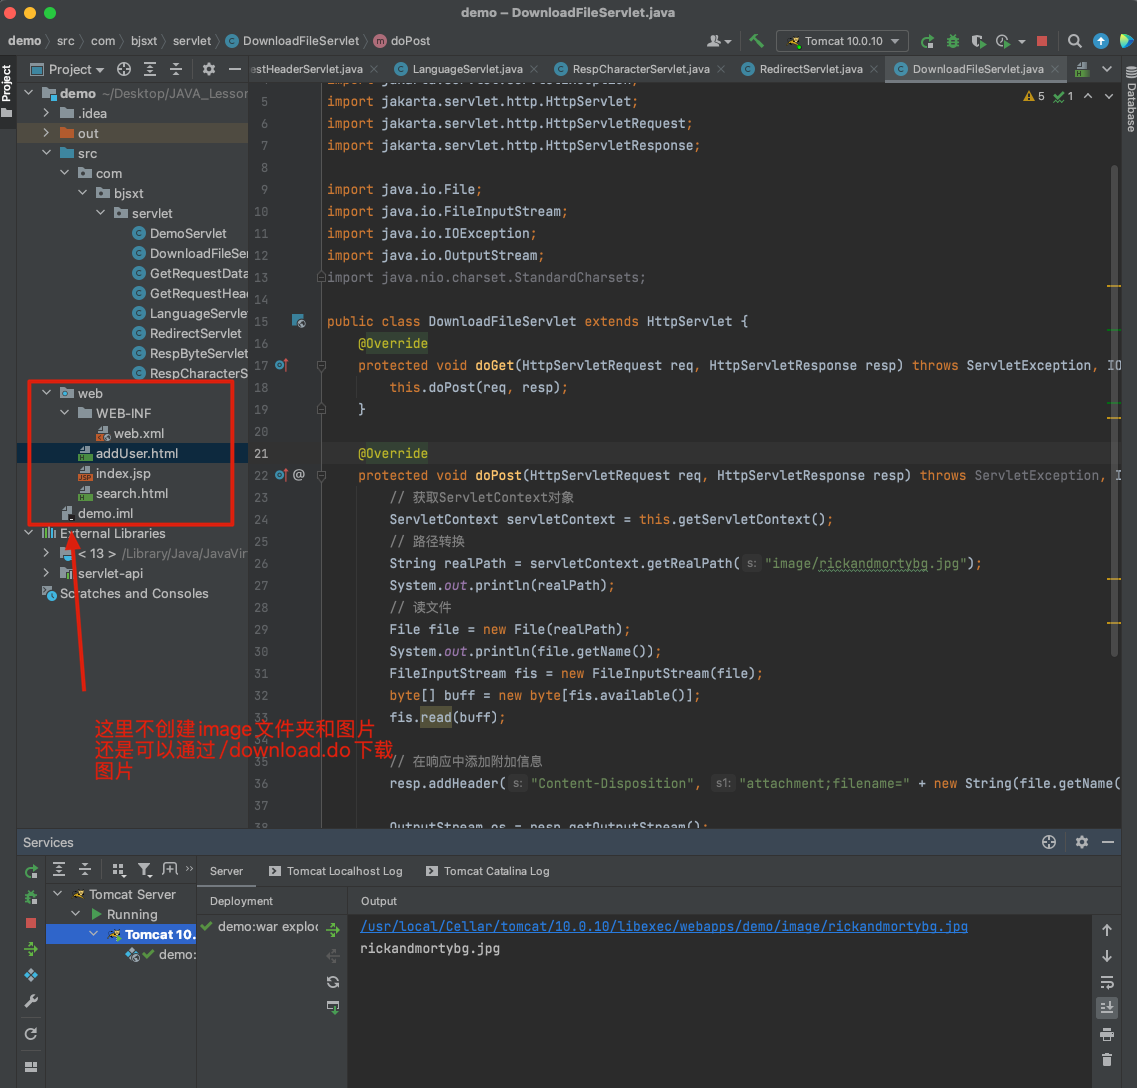
Task: Collapse the Tomcat Server node in Services
Action: point(58,894)
